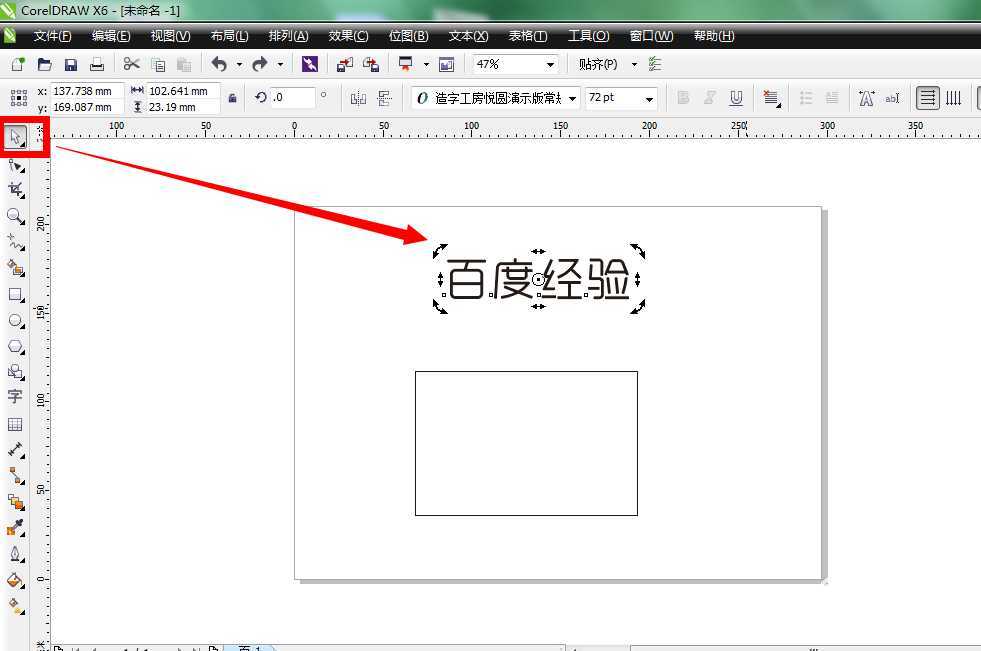Switch to horizontal text direction
Viewport: 981px width, 651px height.
click(928, 98)
